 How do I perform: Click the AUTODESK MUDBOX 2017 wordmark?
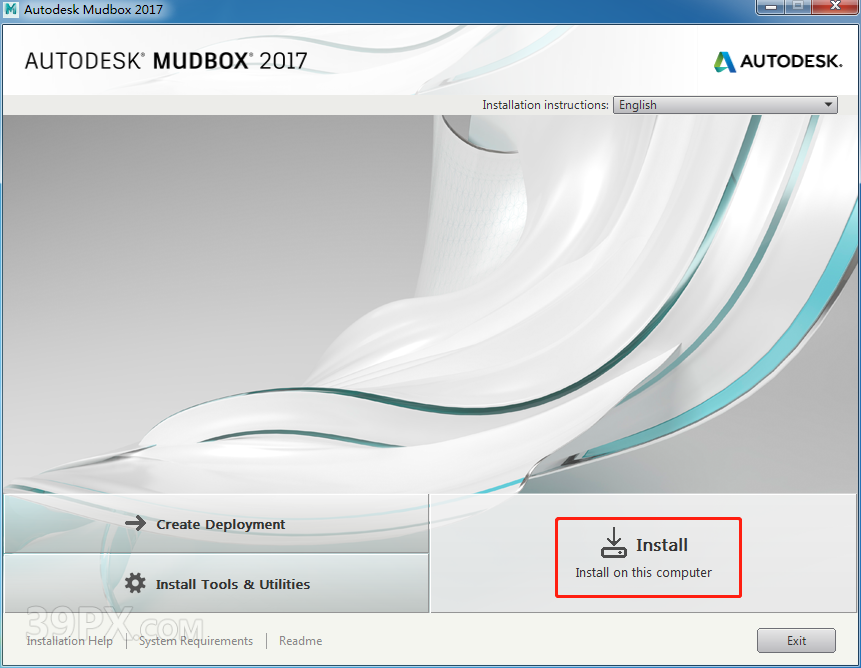tap(165, 60)
